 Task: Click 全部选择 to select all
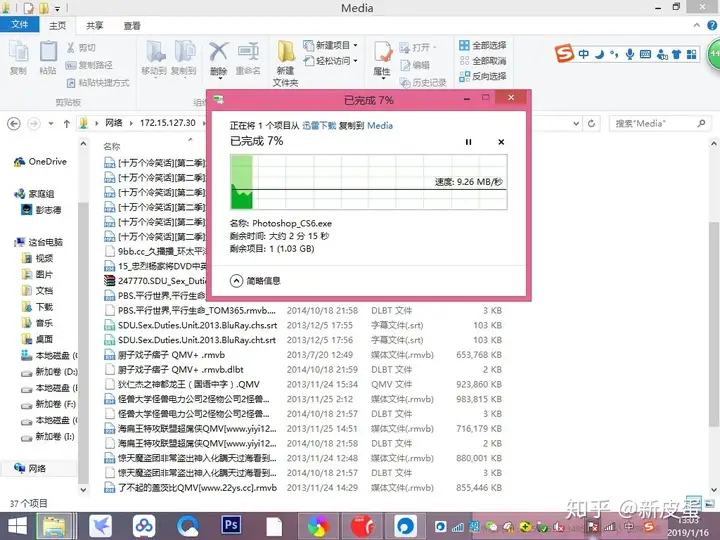[483, 45]
